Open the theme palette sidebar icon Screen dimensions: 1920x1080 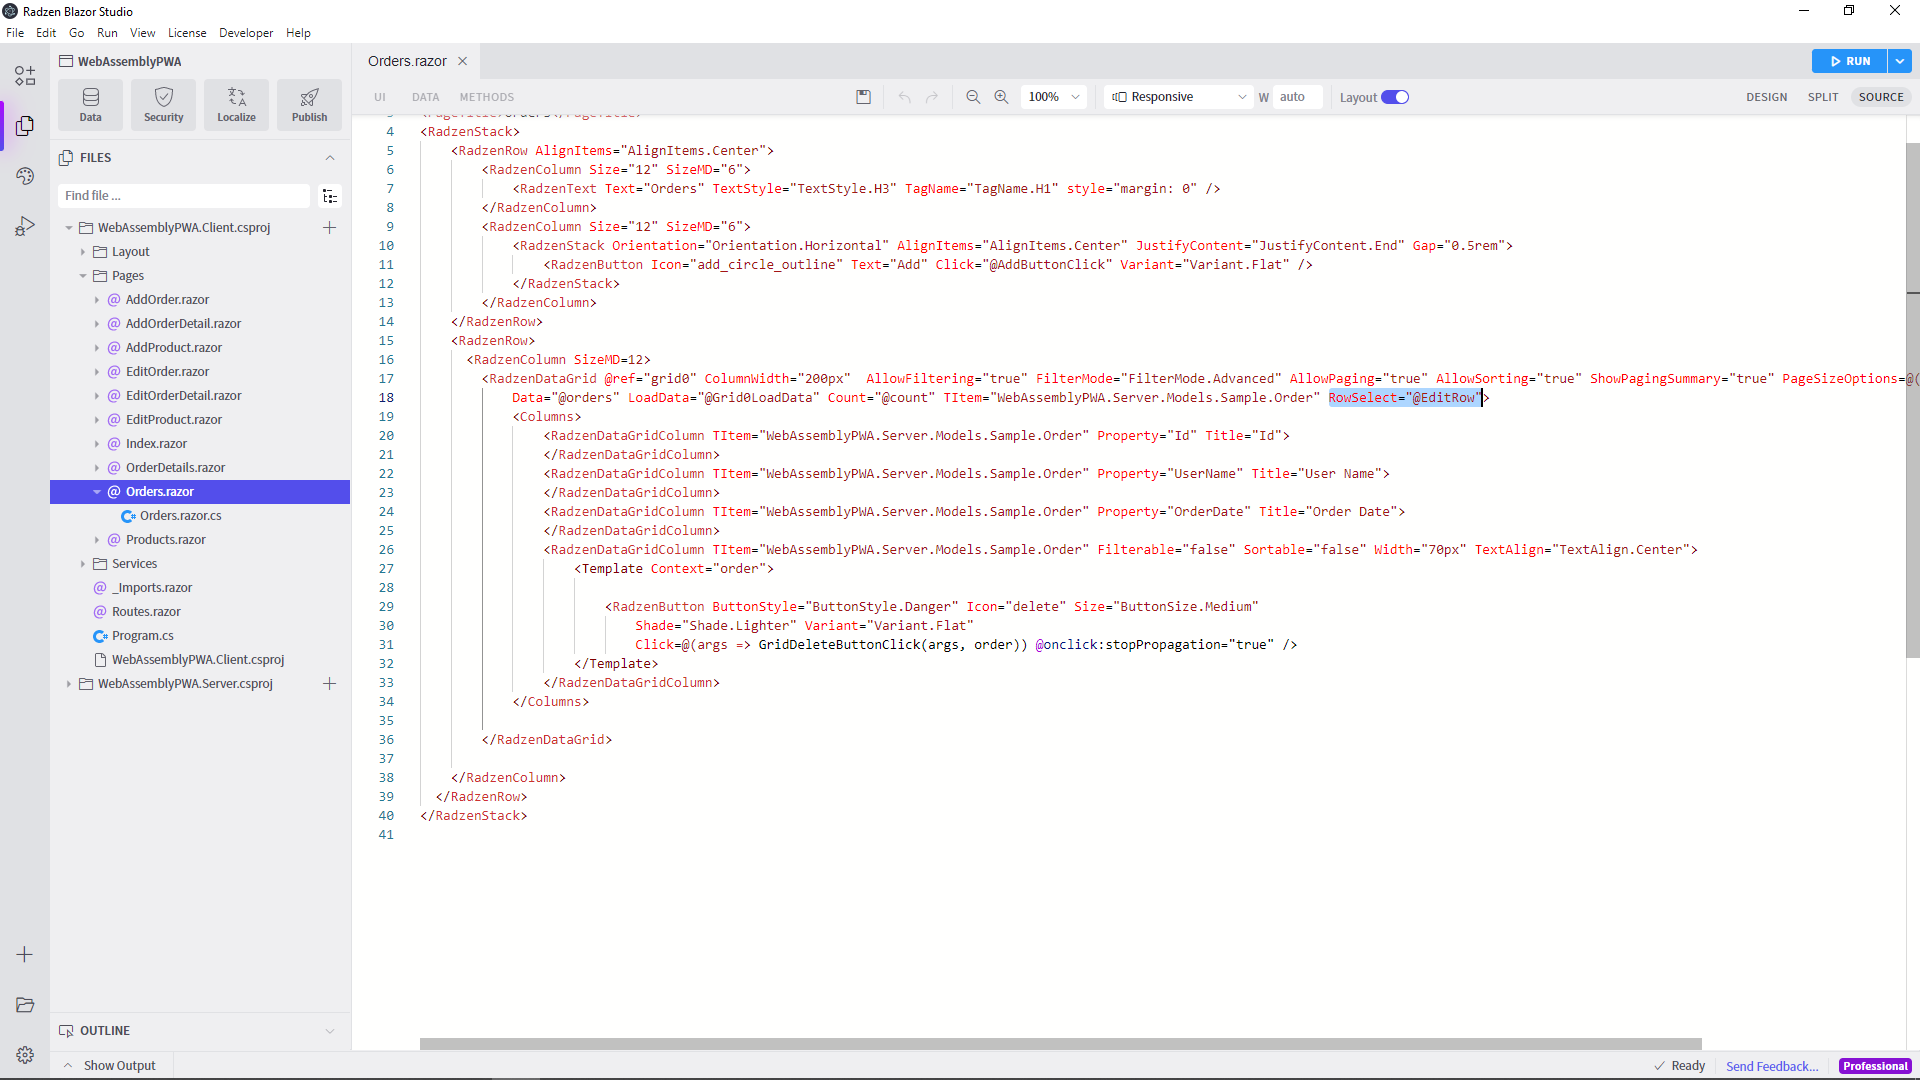(25, 176)
